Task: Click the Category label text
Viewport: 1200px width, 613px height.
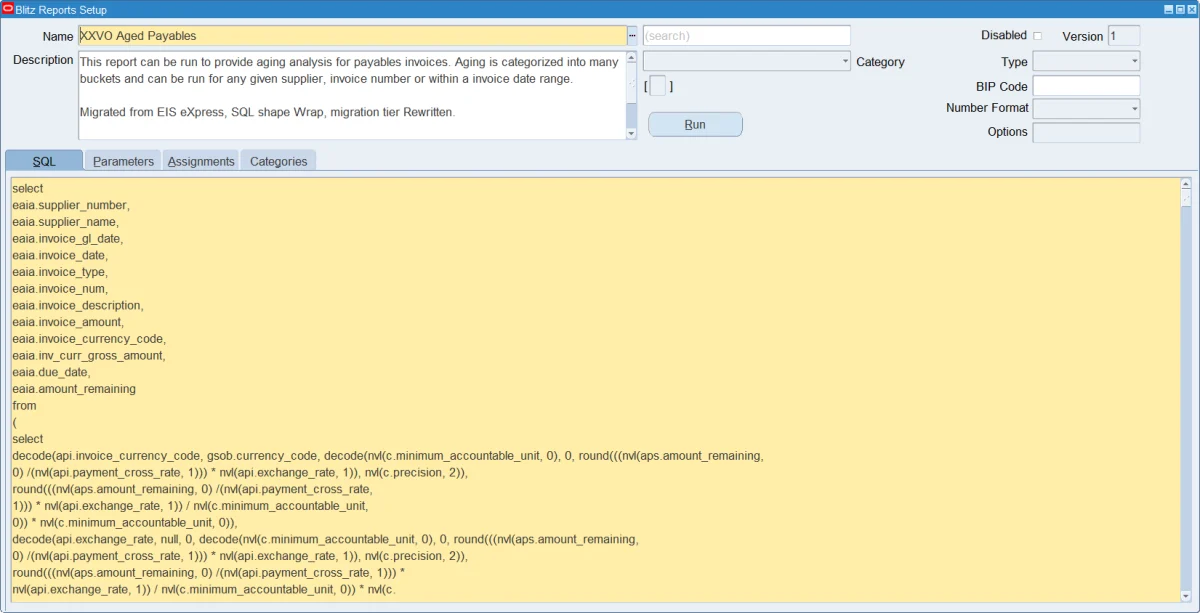Action: [880, 62]
